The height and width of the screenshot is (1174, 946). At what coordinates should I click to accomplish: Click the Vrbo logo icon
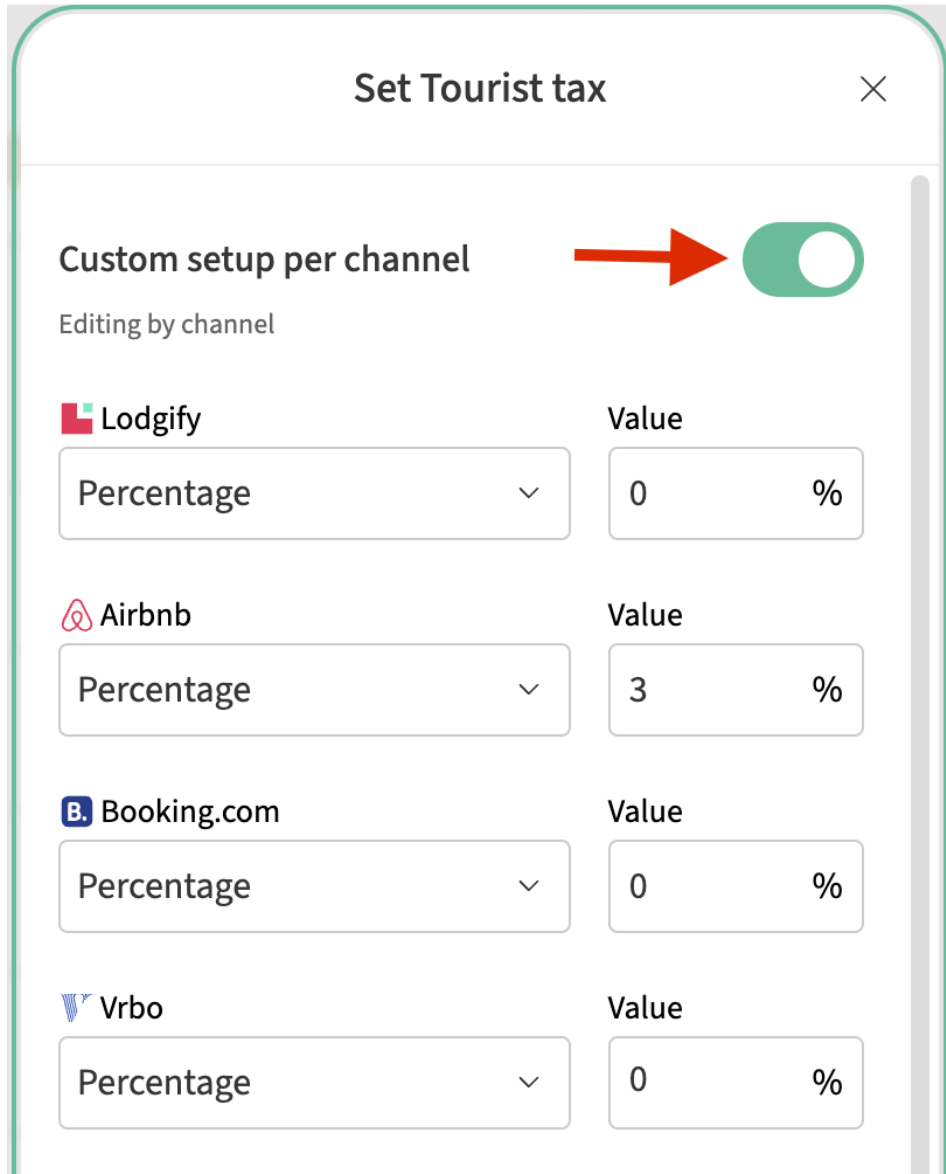point(77,1008)
